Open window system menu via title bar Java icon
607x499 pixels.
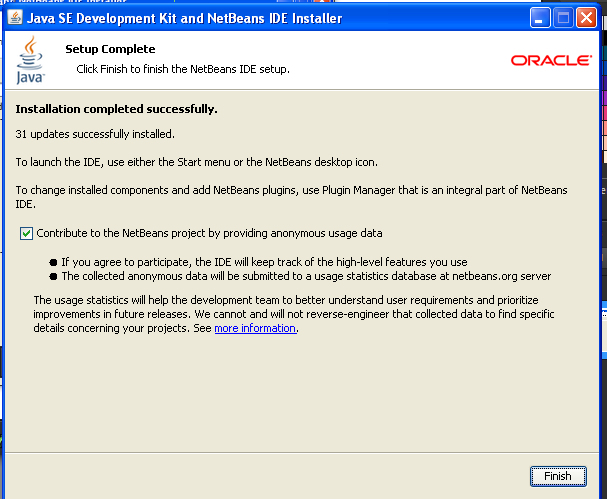[15, 18]
